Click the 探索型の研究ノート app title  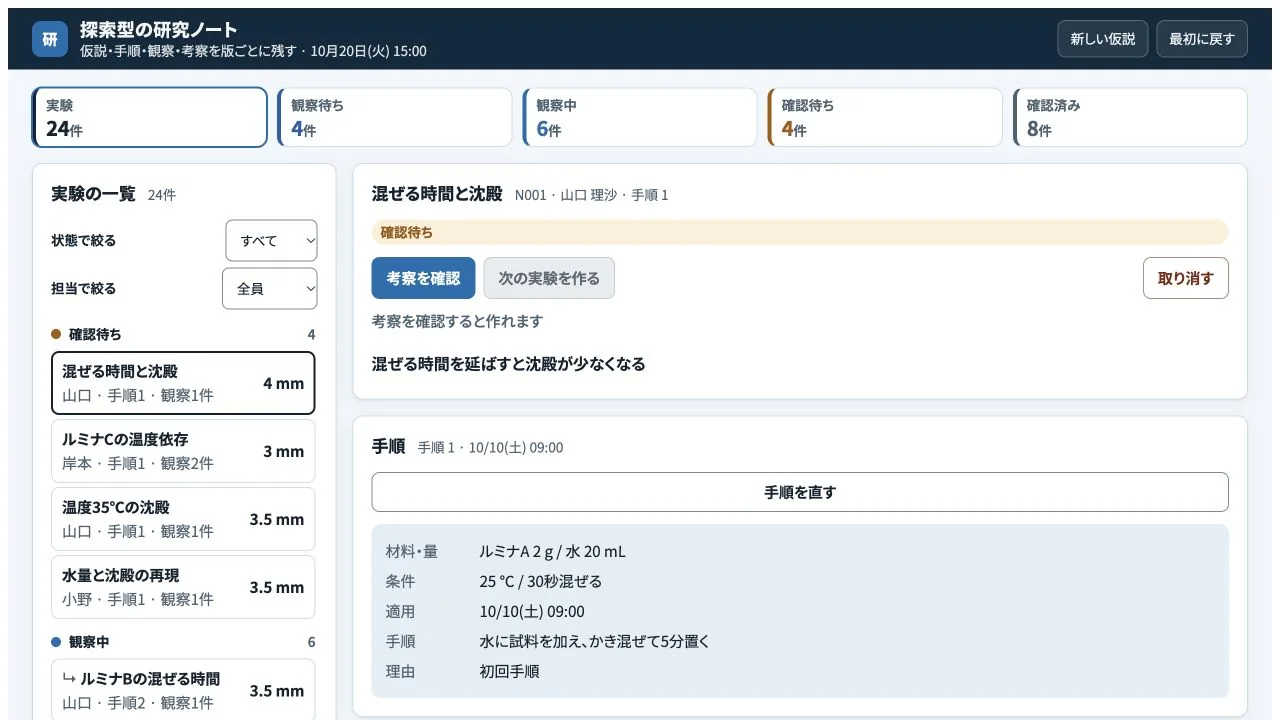159,30
